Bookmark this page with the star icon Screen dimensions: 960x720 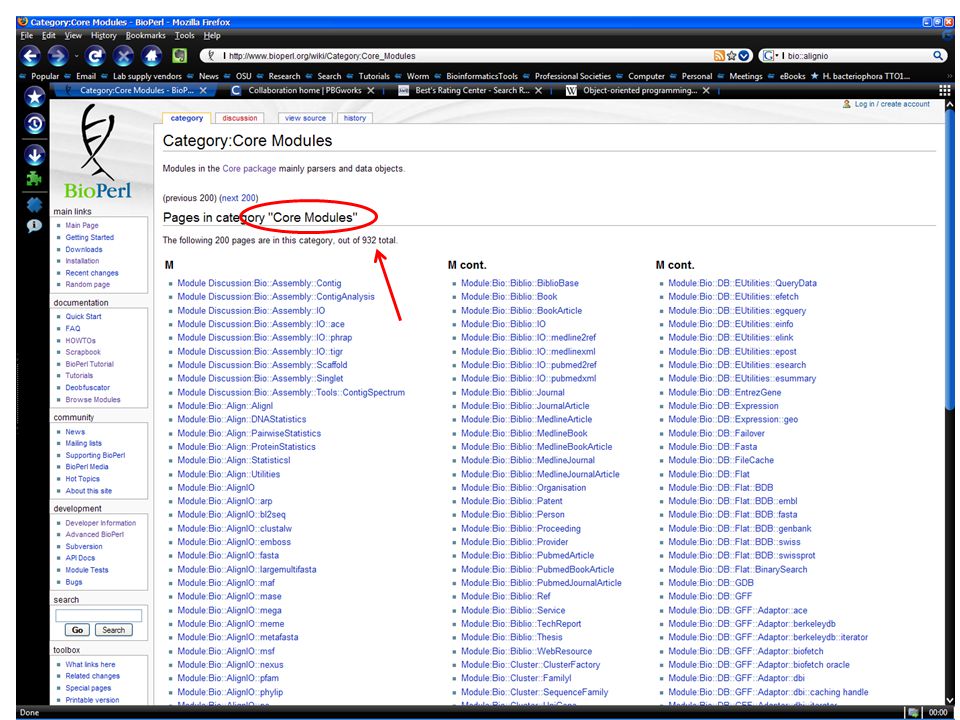tap(731, 56)
